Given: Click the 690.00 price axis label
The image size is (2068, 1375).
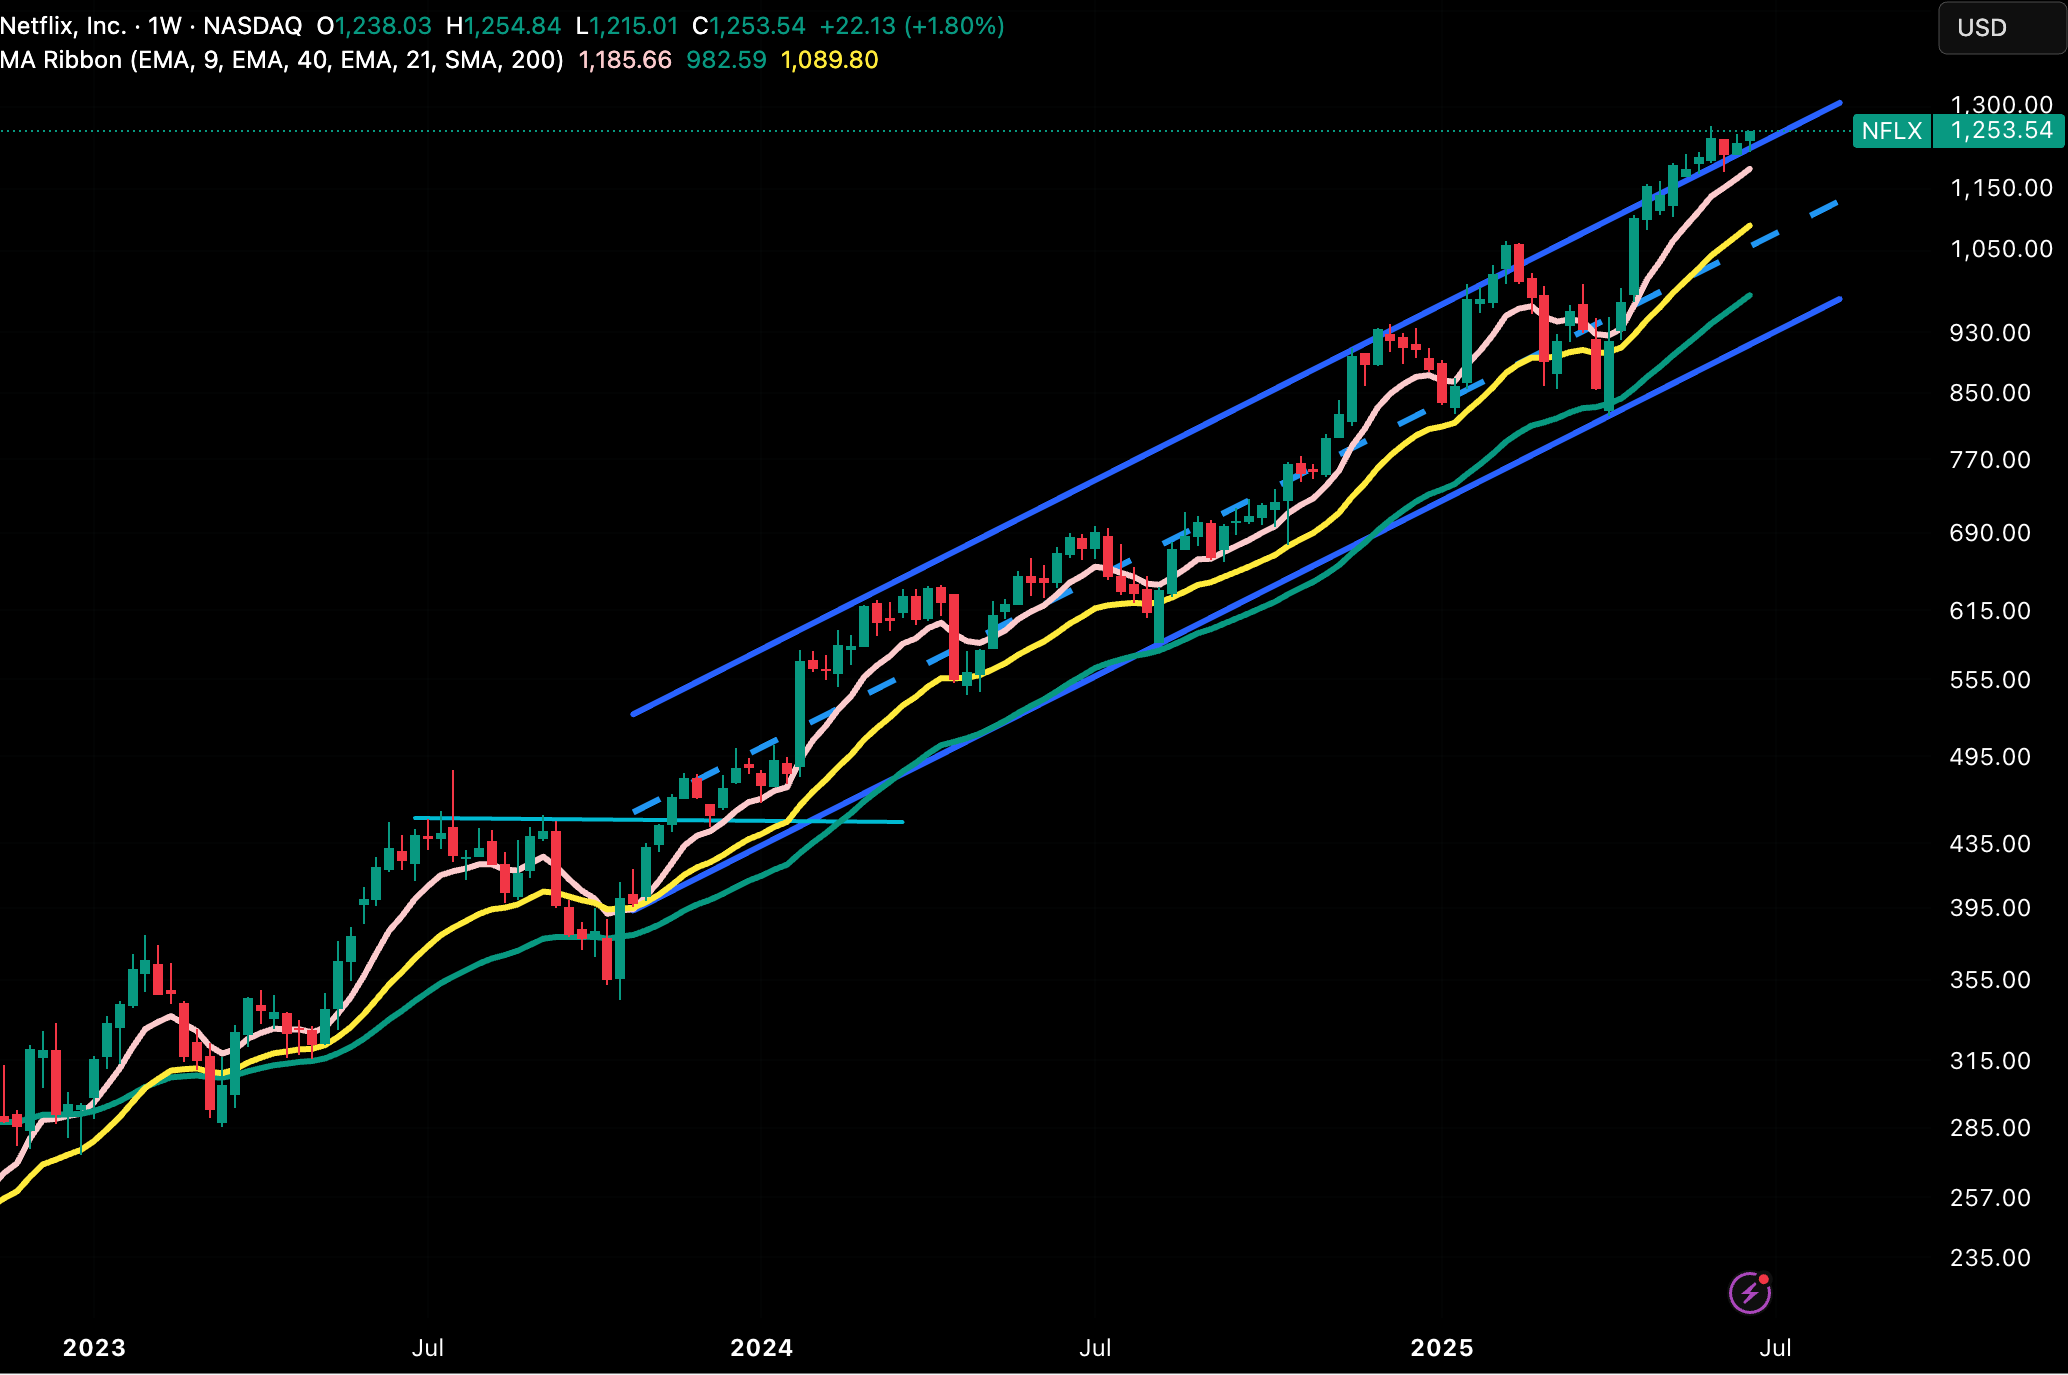Looking at the screenshot, I should click(x=1990, y=533).
